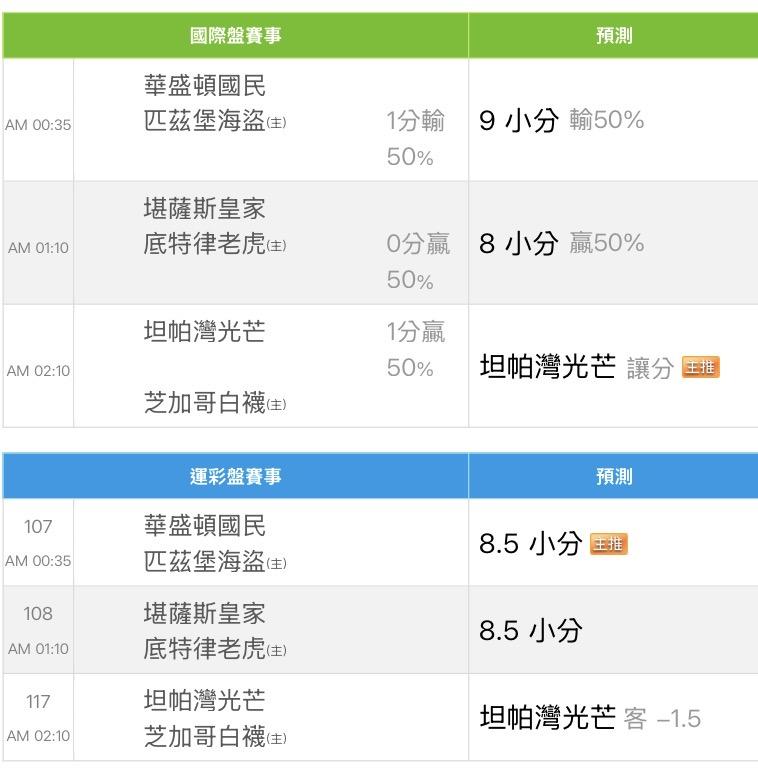
Task: Open 華盛頓國民 in the 國際盤 table
Action: (205, 86)
